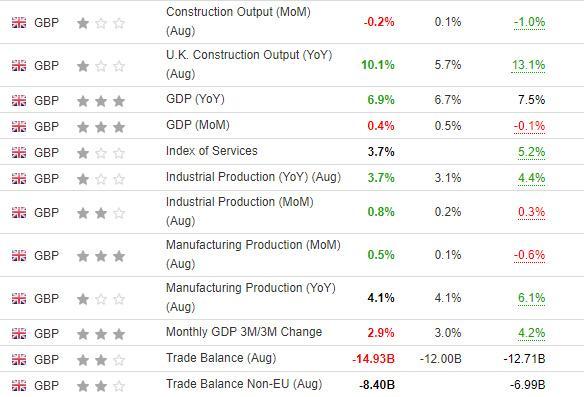Click the three-star importance rating for GDP (MoM)
This screenshot has height=397, width=584.
101,127
